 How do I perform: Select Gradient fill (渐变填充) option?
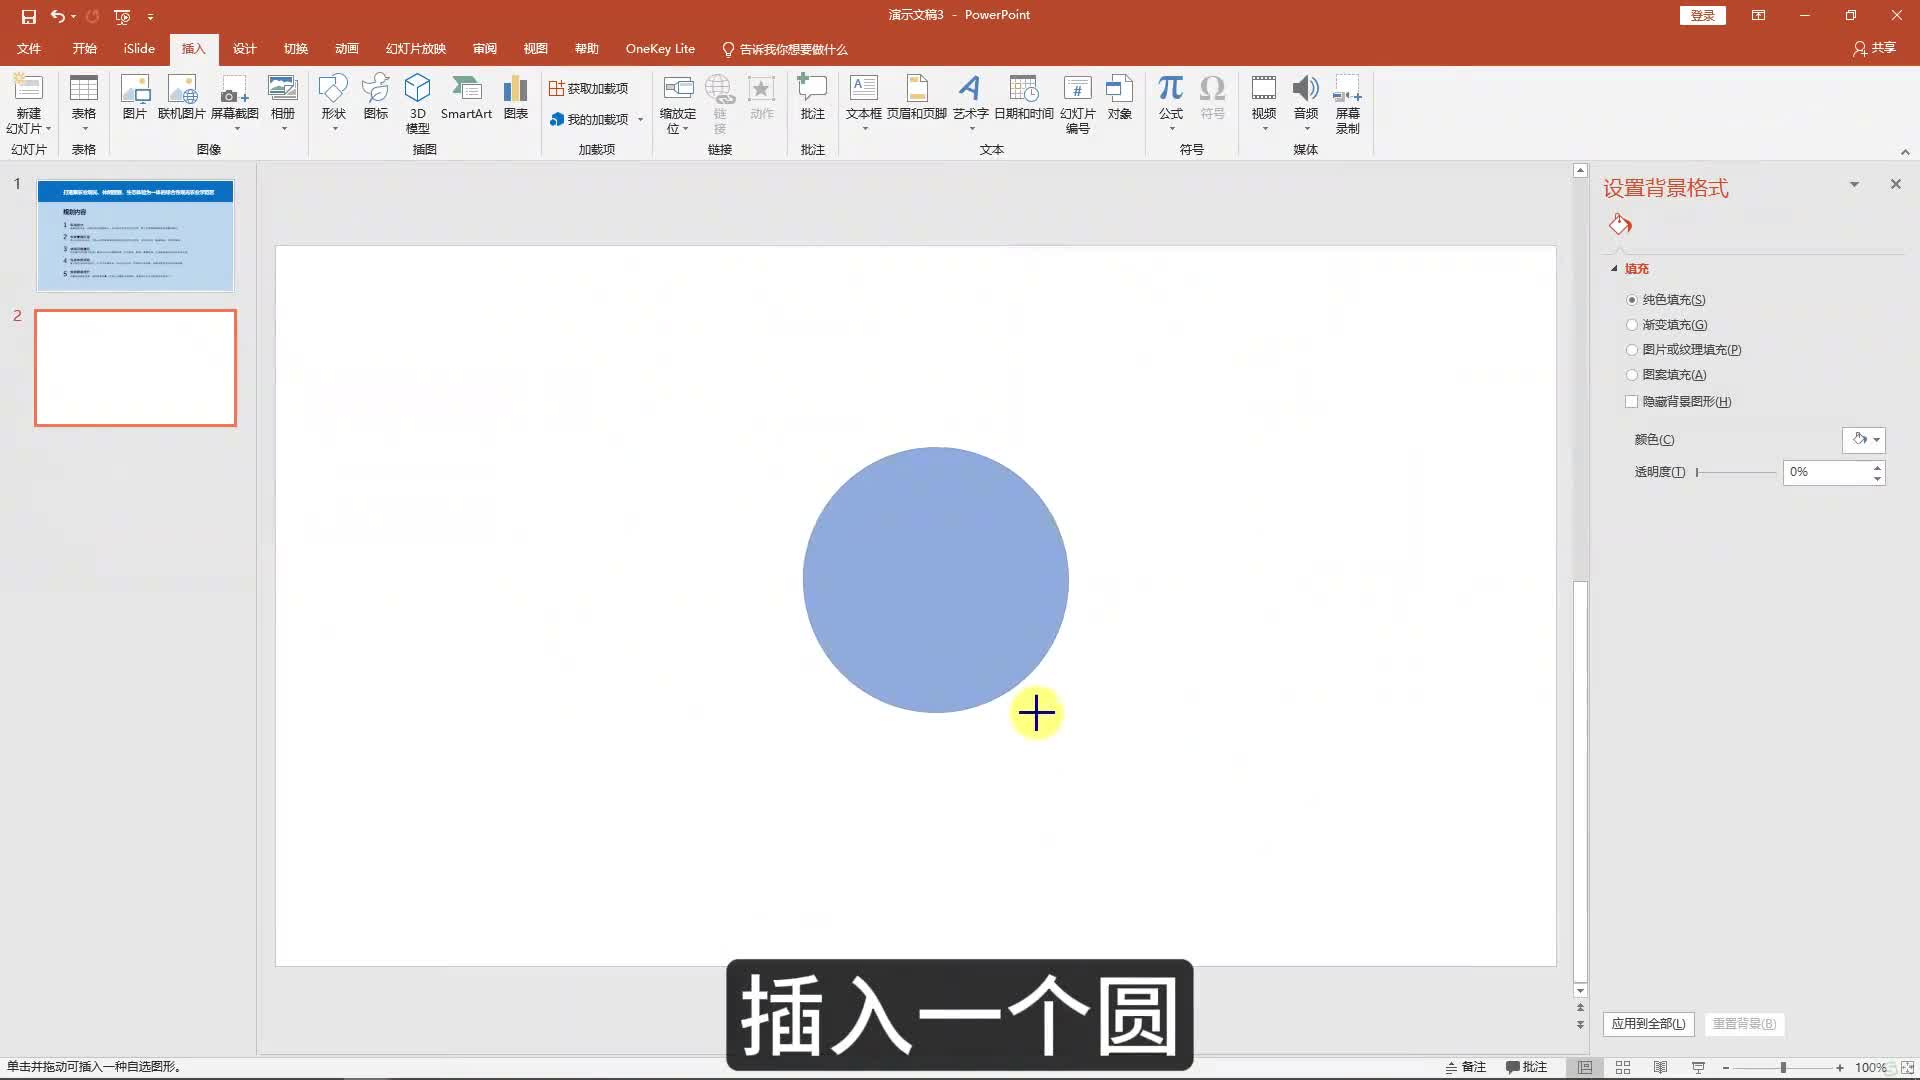click(x=1632, y=325)
